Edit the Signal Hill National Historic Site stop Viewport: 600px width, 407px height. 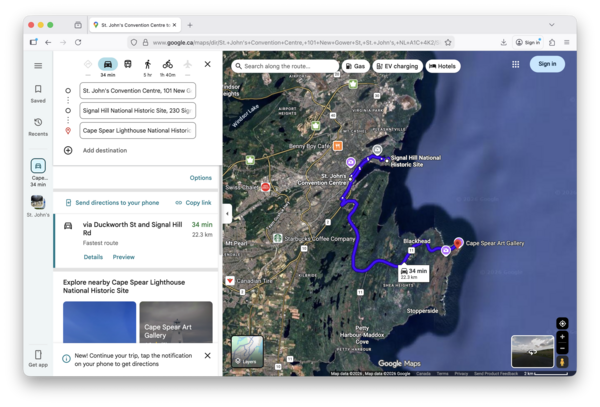pos(137,111)
